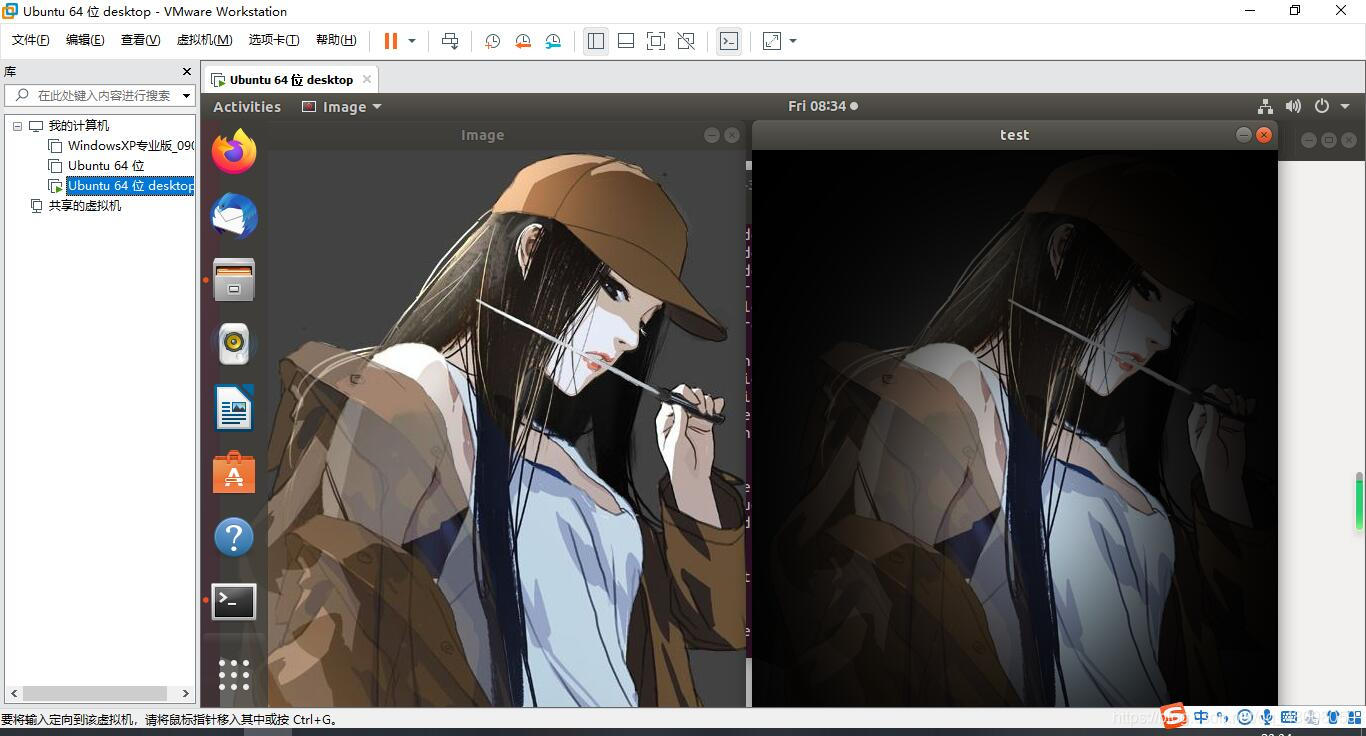This screenshot has height=736, width=1366.
Task: Launch Thunderbird Mail from the dock
Action: click(x=234, y=216)
